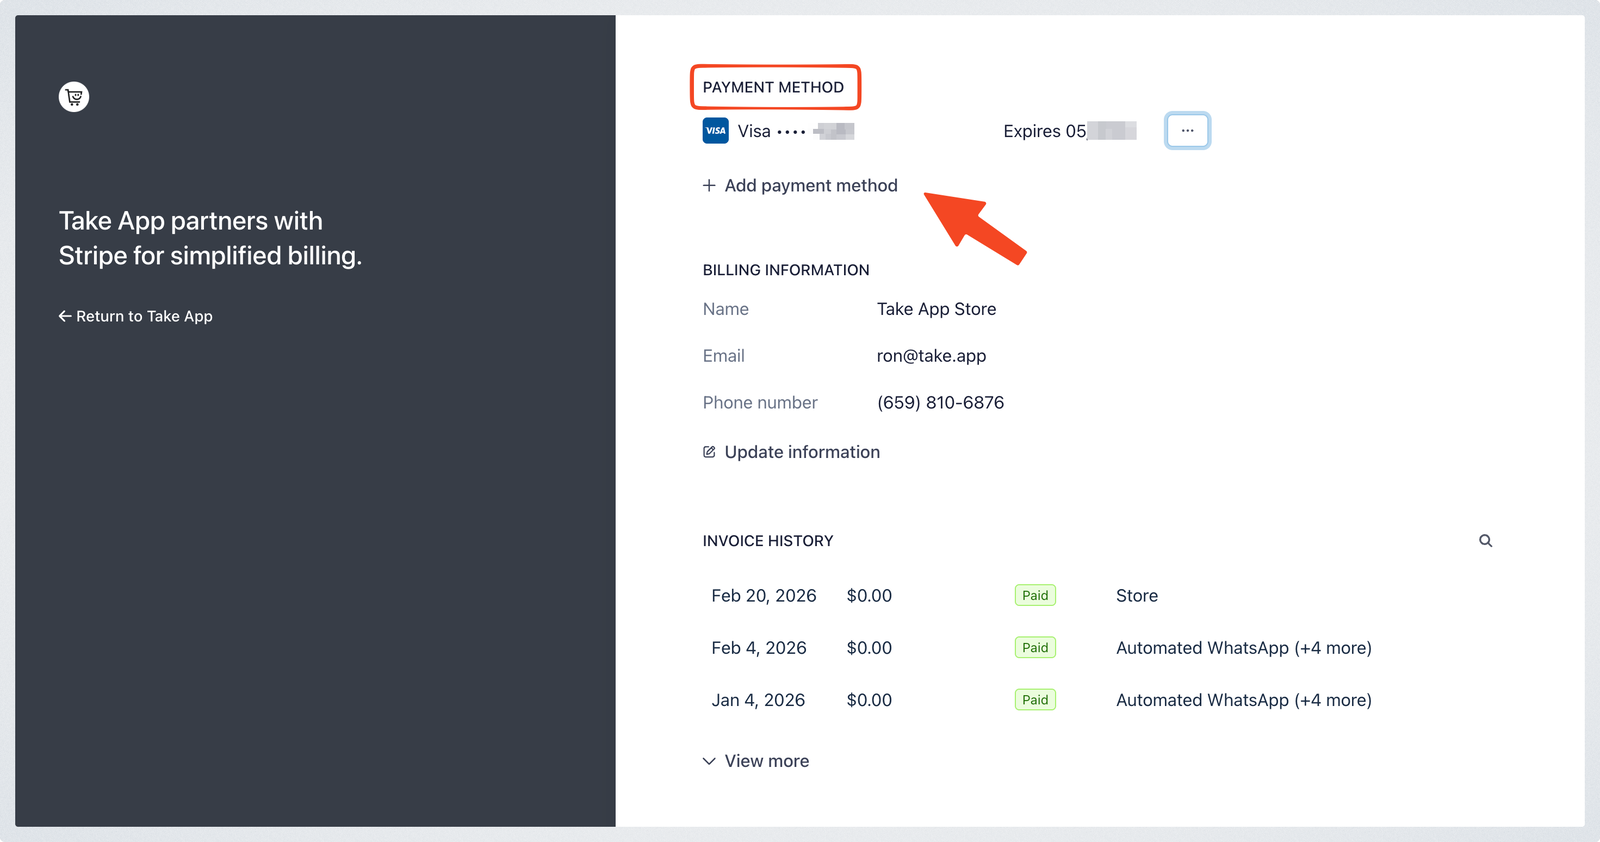Click the Phone number label
Screen dimensions: 1600x842
760,403
